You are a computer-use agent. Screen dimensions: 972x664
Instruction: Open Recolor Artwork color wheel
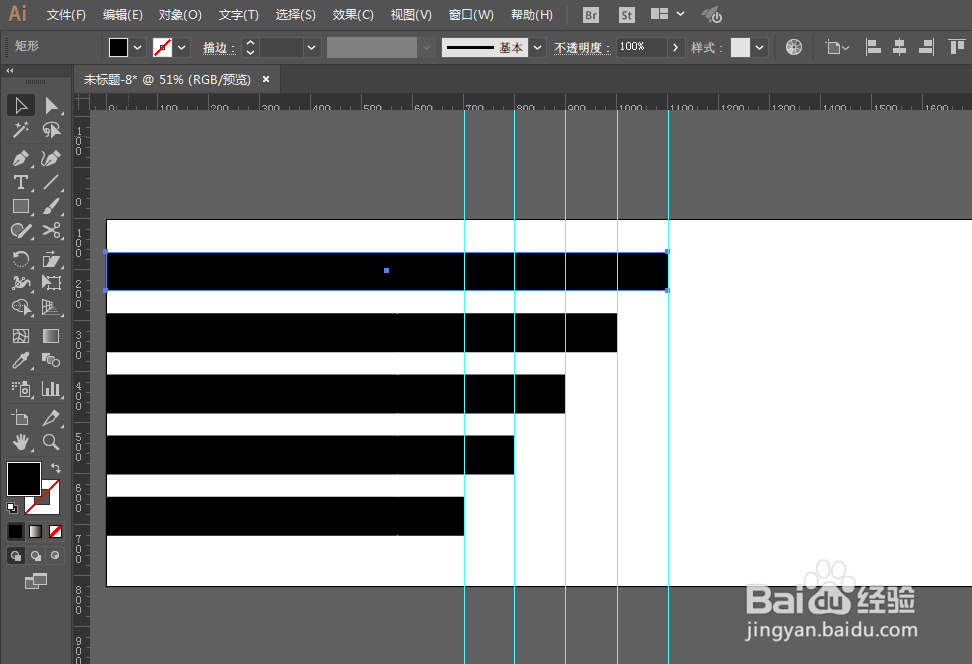click(794, 47)
